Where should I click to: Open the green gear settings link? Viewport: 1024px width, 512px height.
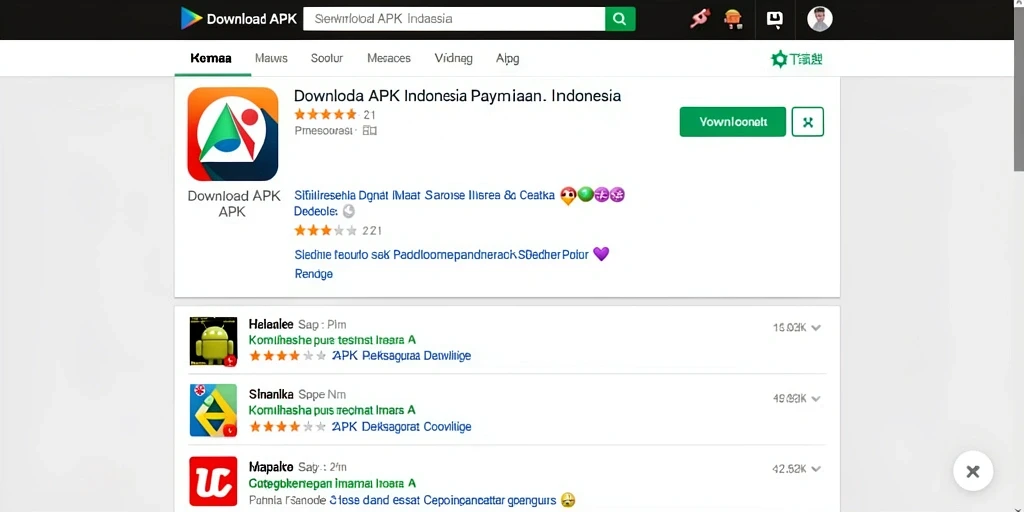(797, 59)
